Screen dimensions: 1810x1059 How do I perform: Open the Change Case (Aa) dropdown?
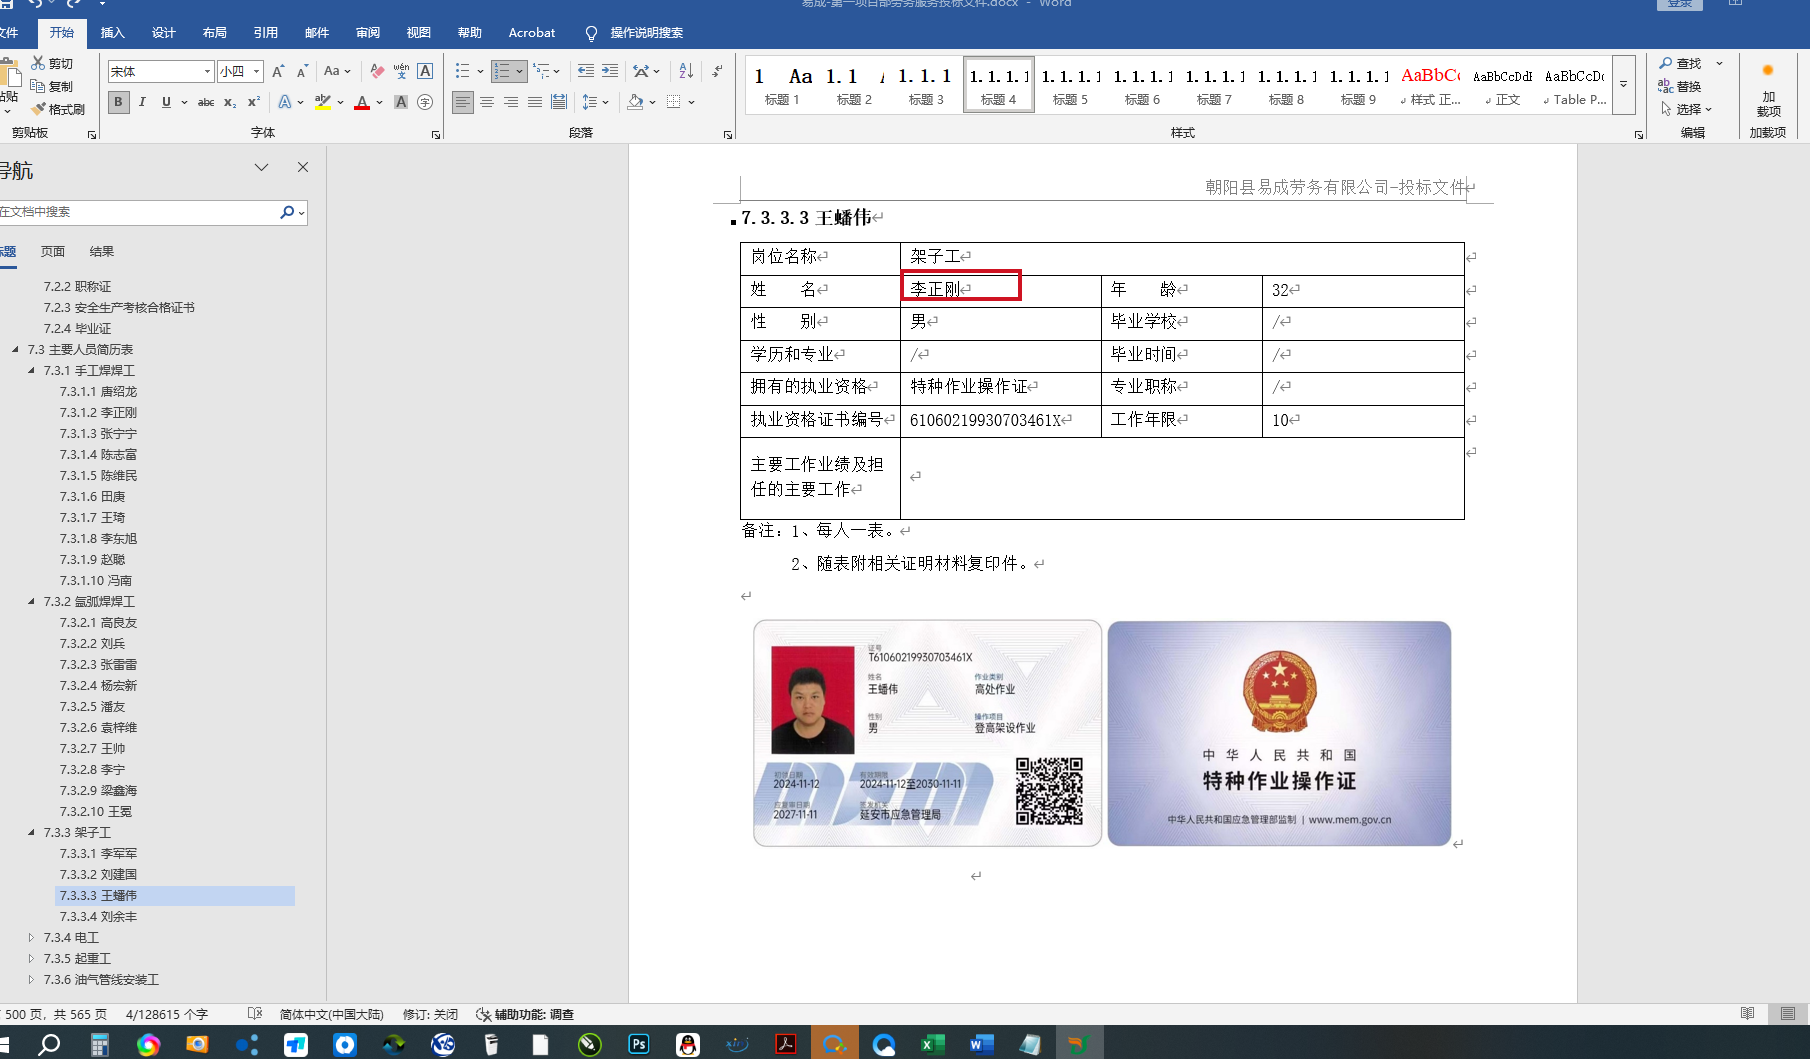tap(336, 71)
